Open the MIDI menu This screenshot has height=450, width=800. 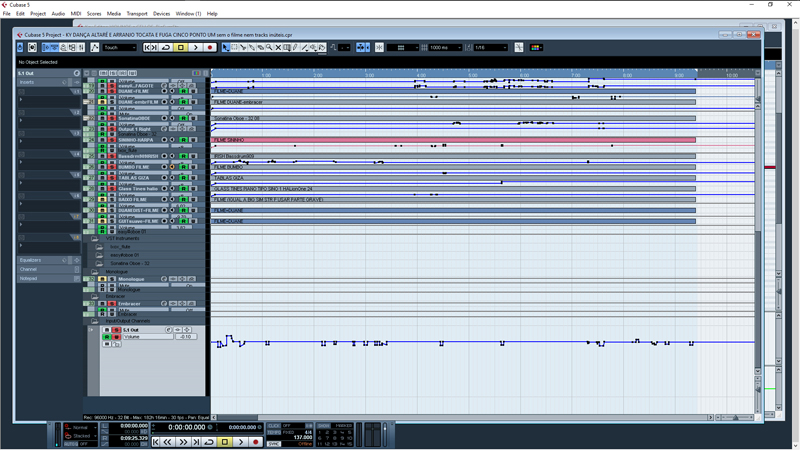click(76, 14)
